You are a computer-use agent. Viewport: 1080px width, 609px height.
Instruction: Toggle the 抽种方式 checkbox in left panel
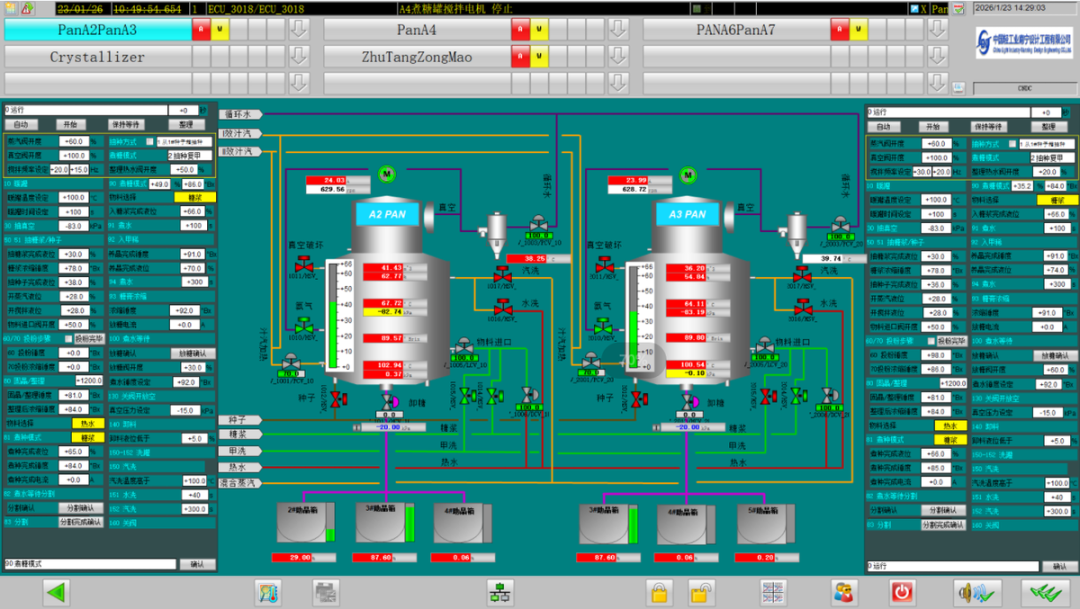pos(149,142)
